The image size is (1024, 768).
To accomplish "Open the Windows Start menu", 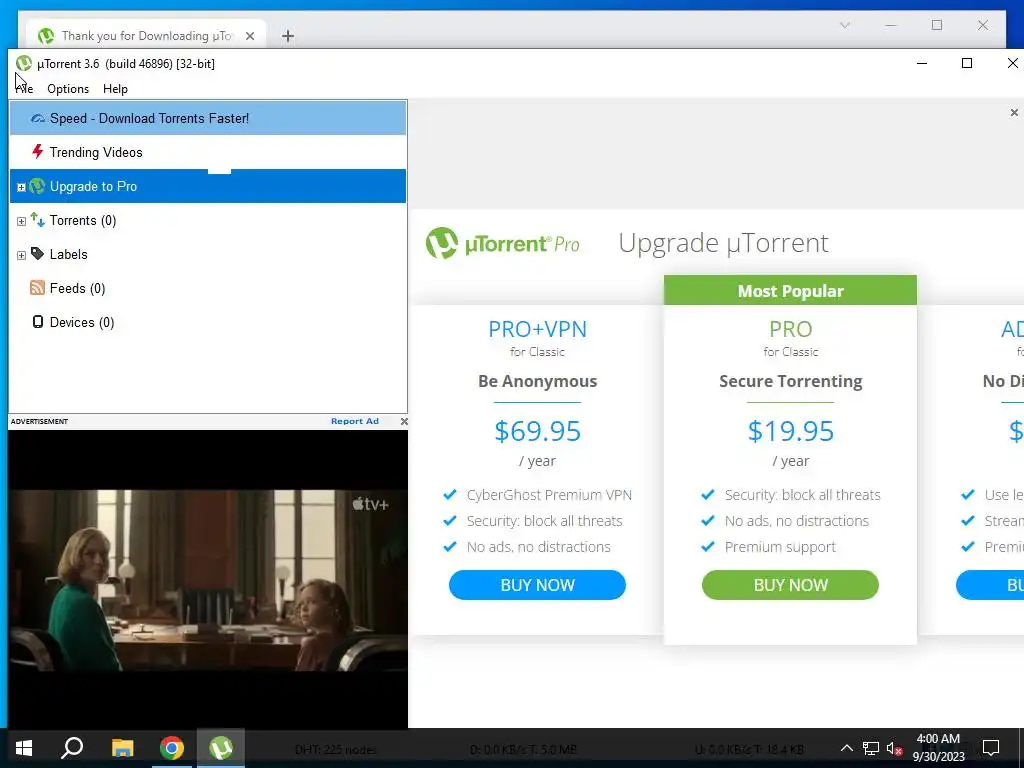I will [24, 748].
